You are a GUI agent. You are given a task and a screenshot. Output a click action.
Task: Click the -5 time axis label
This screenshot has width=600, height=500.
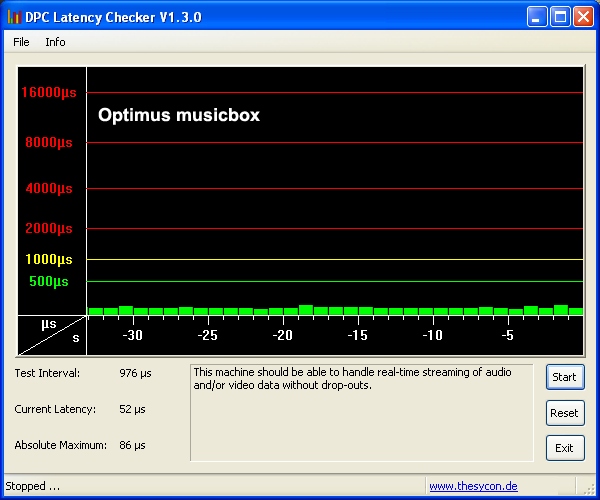[507, 335]
